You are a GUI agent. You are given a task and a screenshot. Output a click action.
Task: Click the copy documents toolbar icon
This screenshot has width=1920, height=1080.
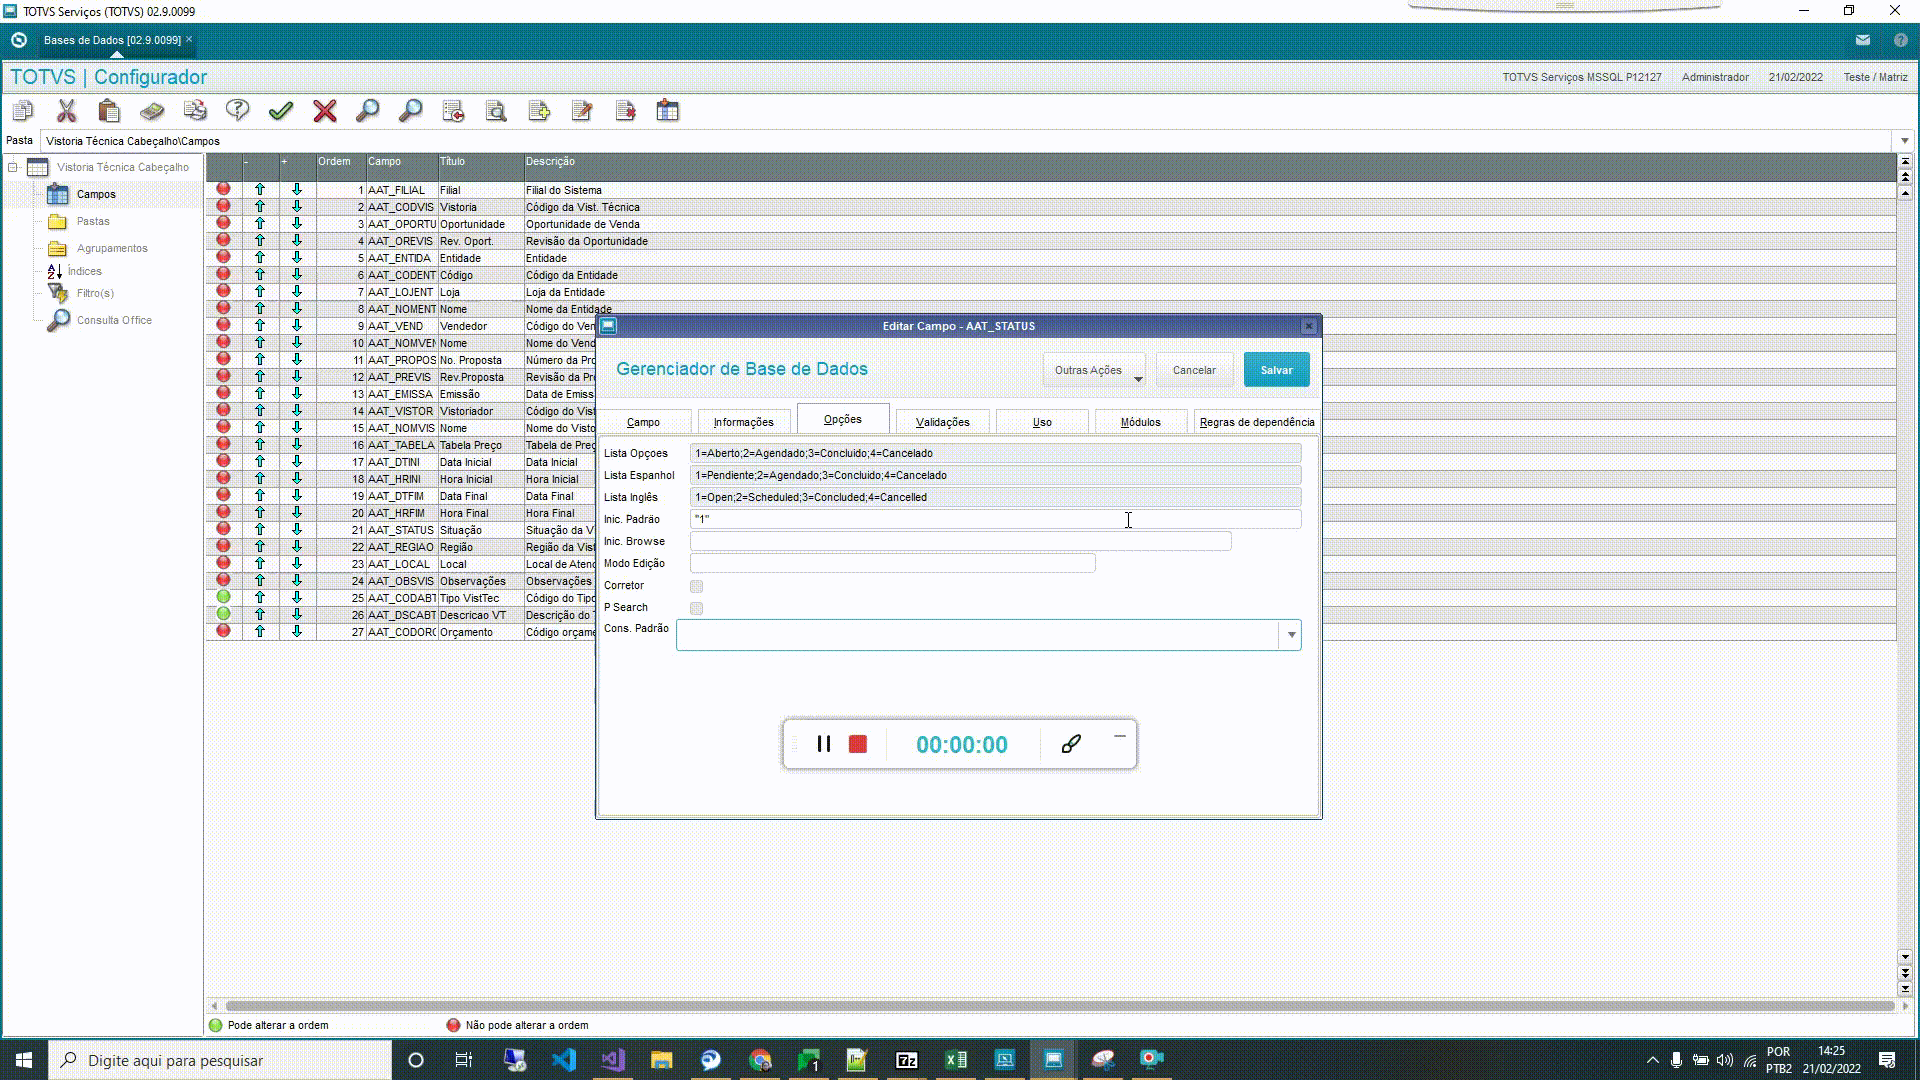click(23, 110)
